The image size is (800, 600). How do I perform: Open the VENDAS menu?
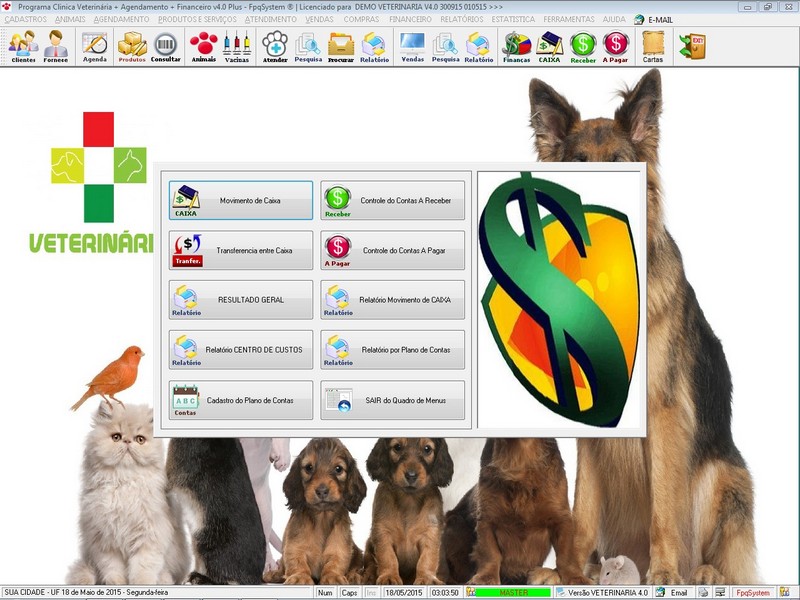[x=319, y=19]
